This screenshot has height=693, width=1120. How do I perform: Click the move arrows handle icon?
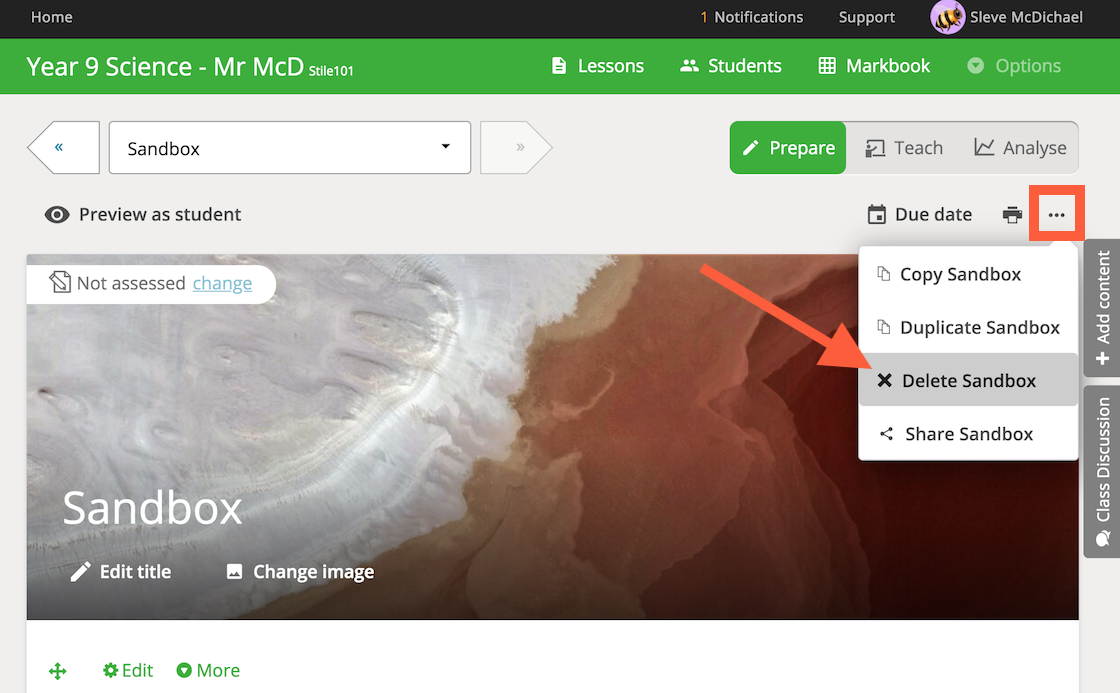58,671
